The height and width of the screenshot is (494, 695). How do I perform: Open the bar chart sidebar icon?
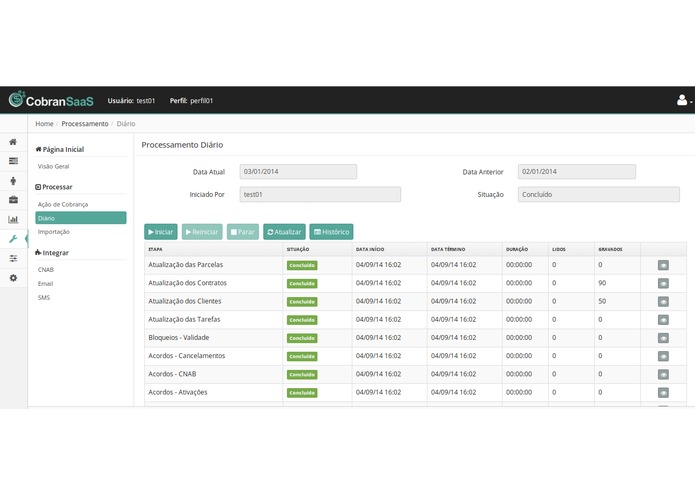[x=13, y=219]
